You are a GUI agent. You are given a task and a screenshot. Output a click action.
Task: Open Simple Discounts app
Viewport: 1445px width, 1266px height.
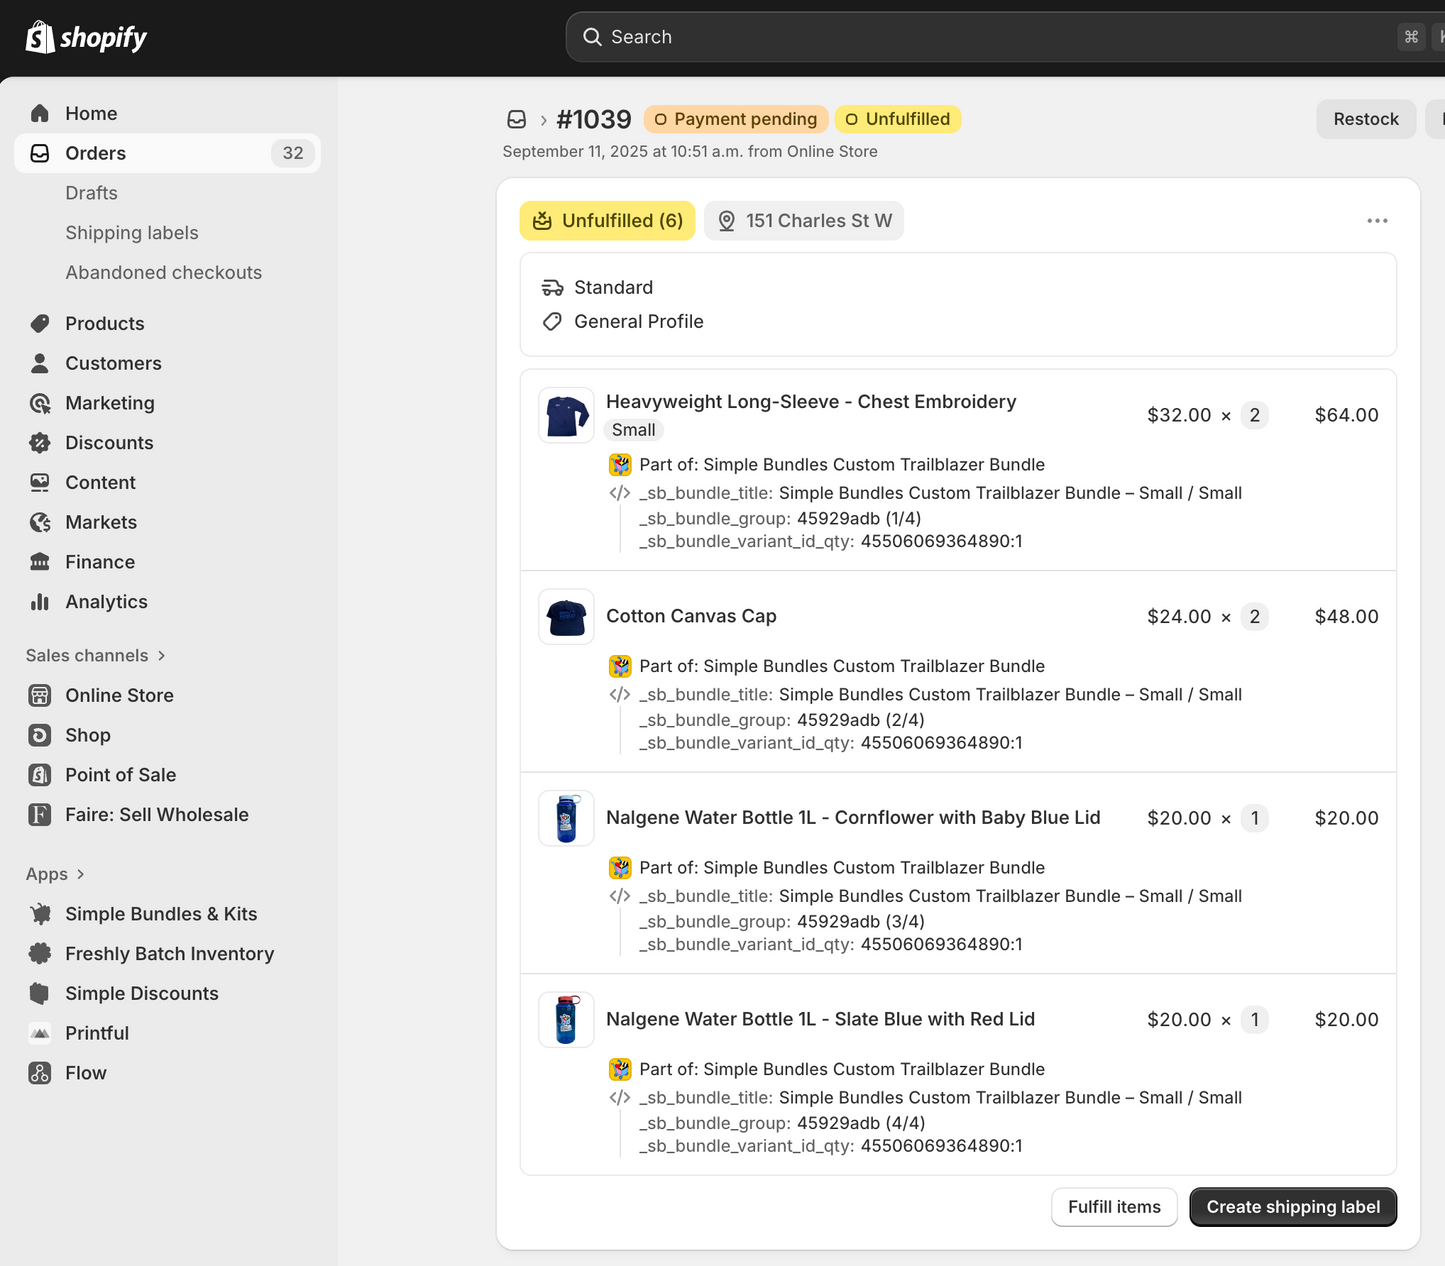click(142, 993)
